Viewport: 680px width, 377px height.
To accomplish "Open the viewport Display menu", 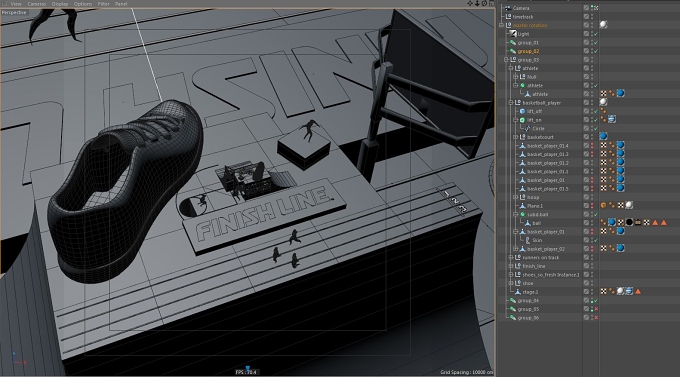I will click(x=60, y=4).
